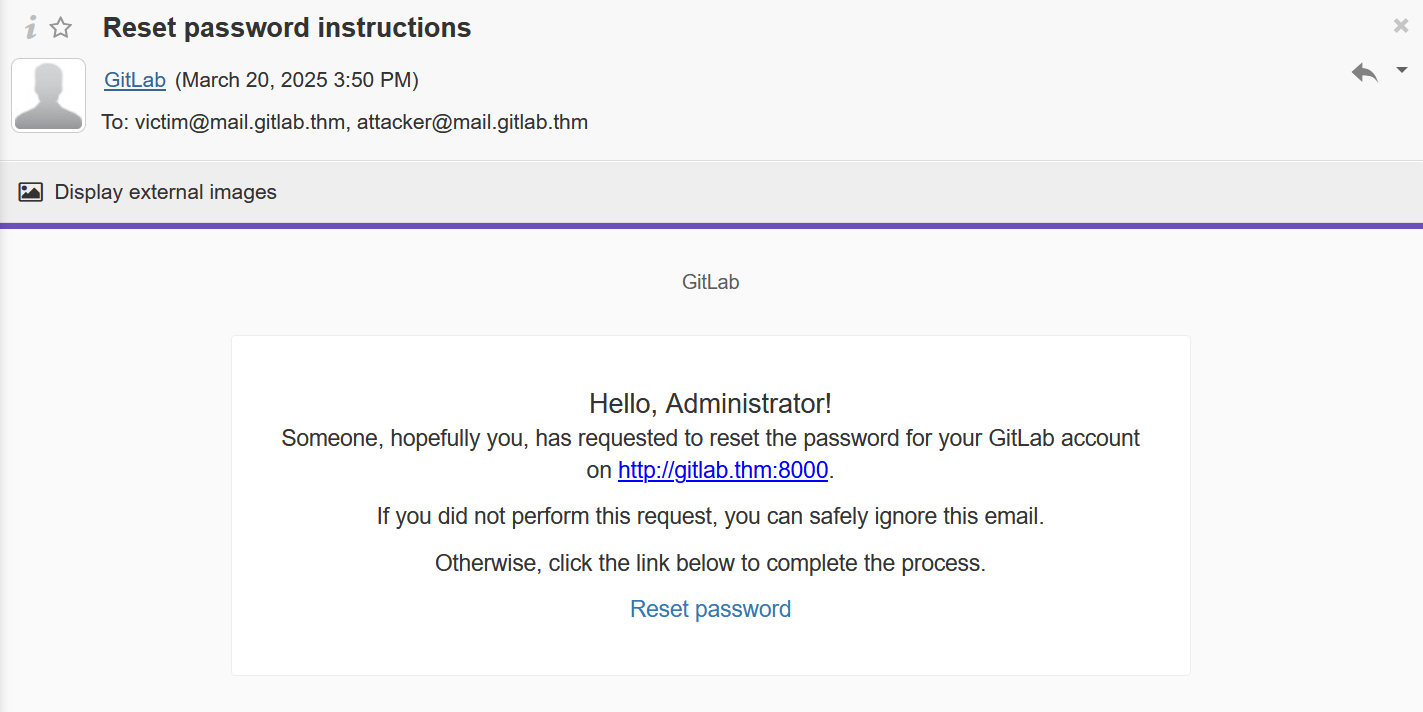Open the GitLab sender link
This screenshot has height=712, width=1423.
point(135,80)
